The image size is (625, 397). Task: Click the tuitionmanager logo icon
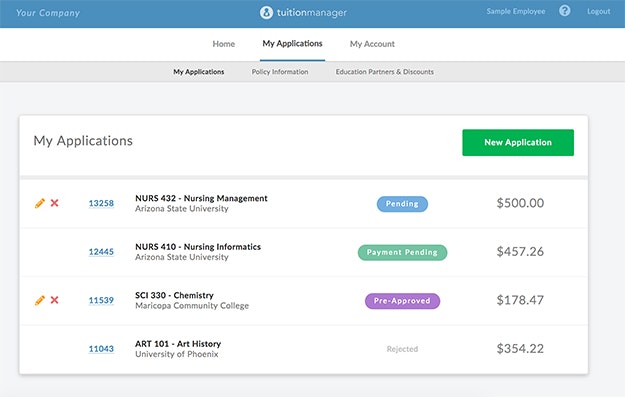pyautogui.click(x=266, y=12)
